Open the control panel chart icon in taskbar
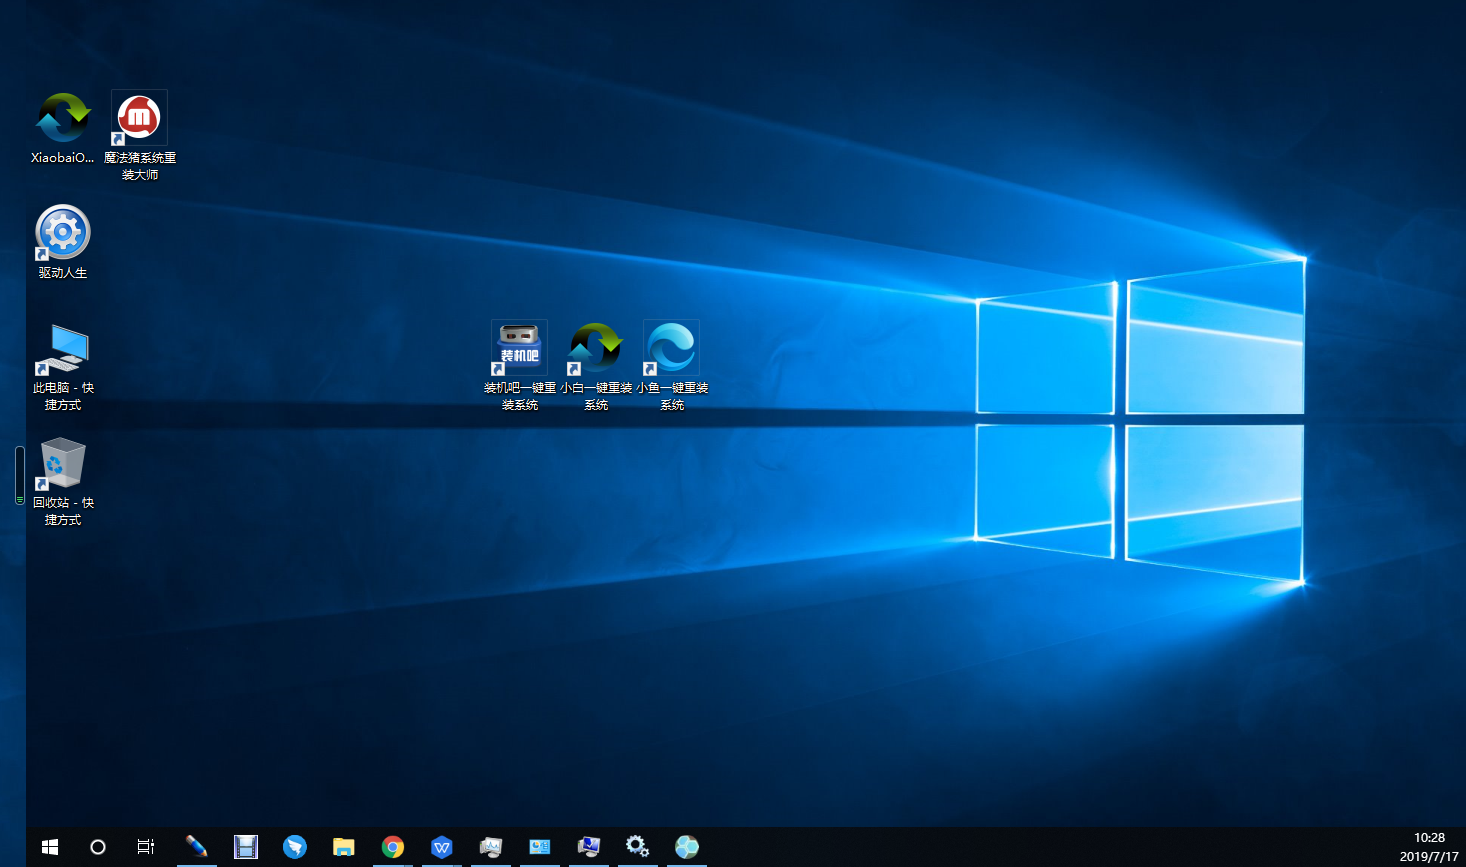Image resolution: width=1466 pixels, height=867 pixels. point(539,847)
